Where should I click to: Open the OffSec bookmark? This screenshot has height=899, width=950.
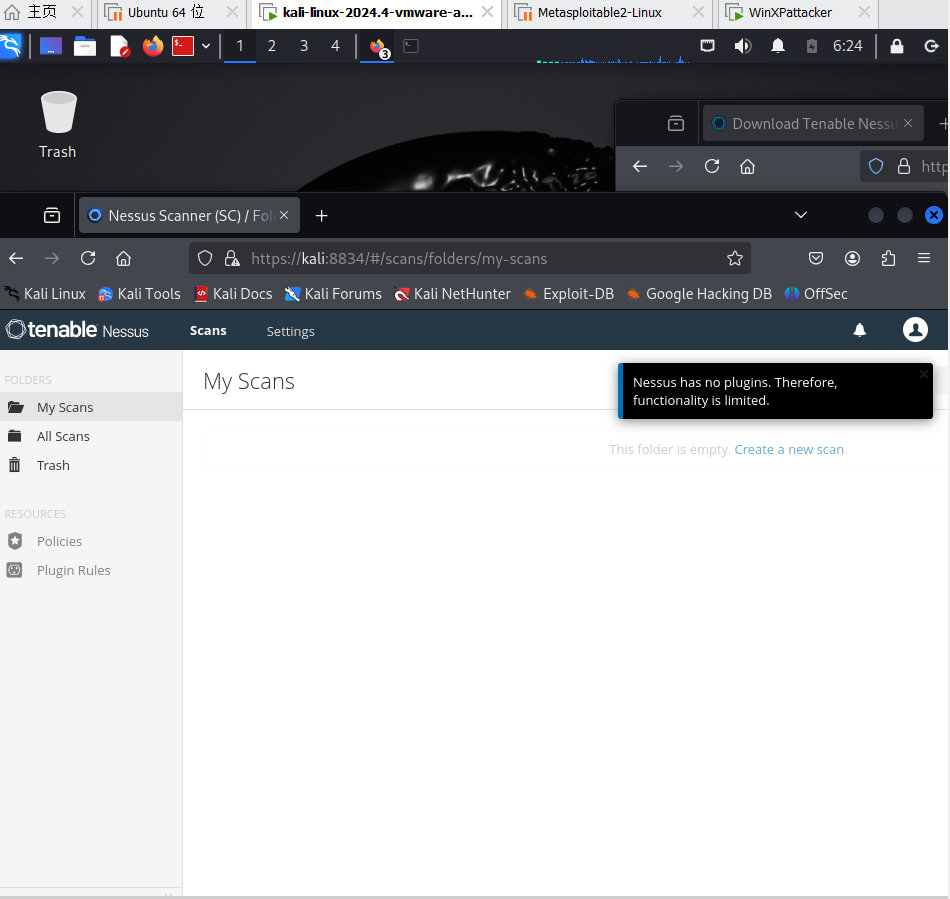[816, 294]
